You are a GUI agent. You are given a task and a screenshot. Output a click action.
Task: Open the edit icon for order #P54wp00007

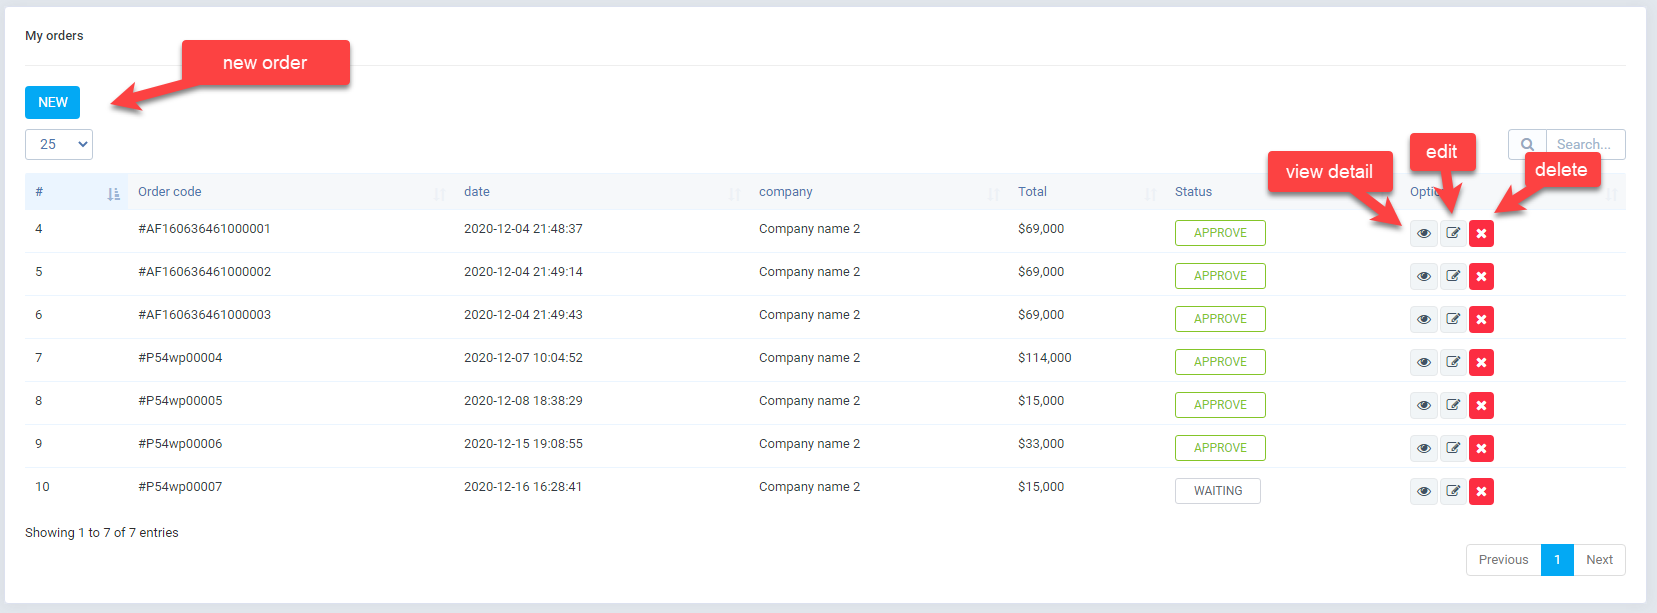tap(1453, 491)
